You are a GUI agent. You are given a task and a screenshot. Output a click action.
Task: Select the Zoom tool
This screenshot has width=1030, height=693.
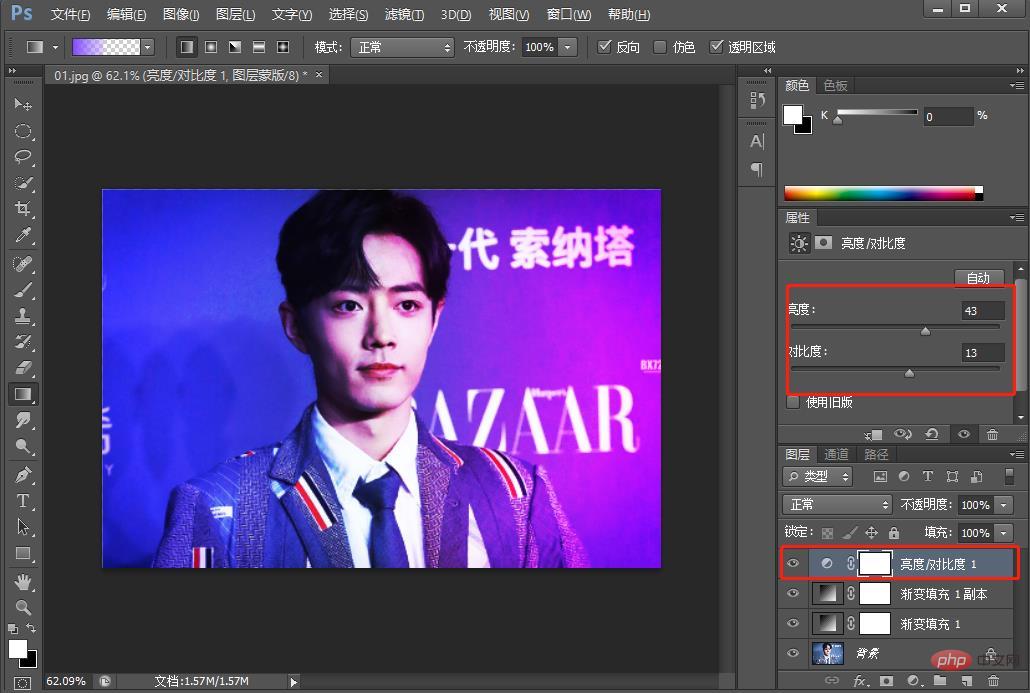pos(22,608)
